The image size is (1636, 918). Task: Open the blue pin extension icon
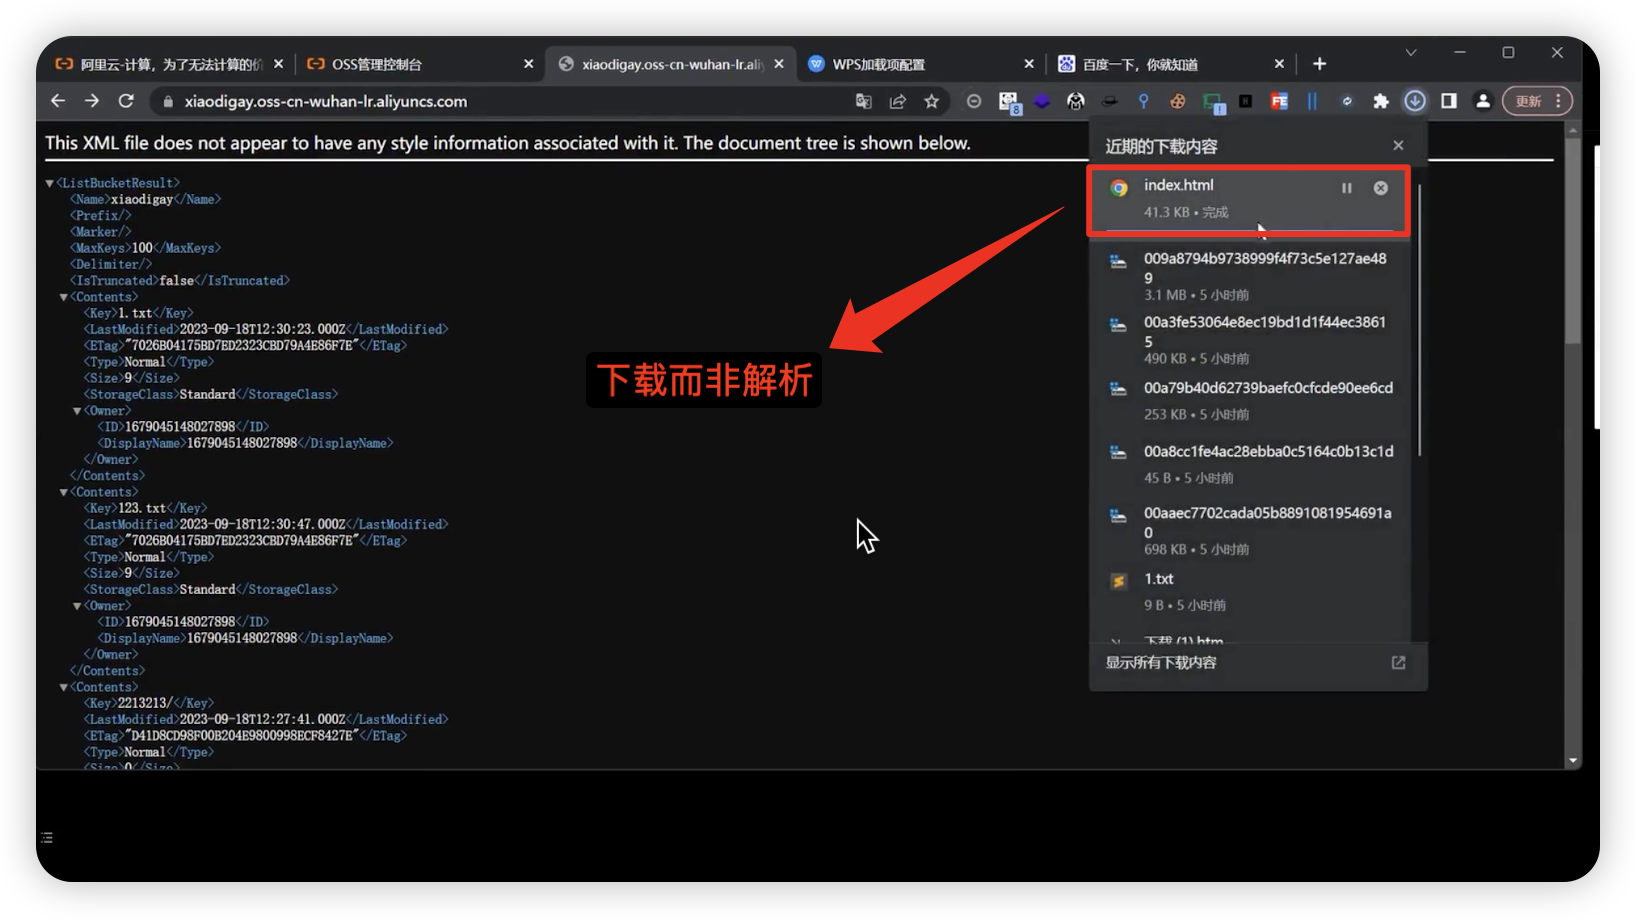(1144, 101)
